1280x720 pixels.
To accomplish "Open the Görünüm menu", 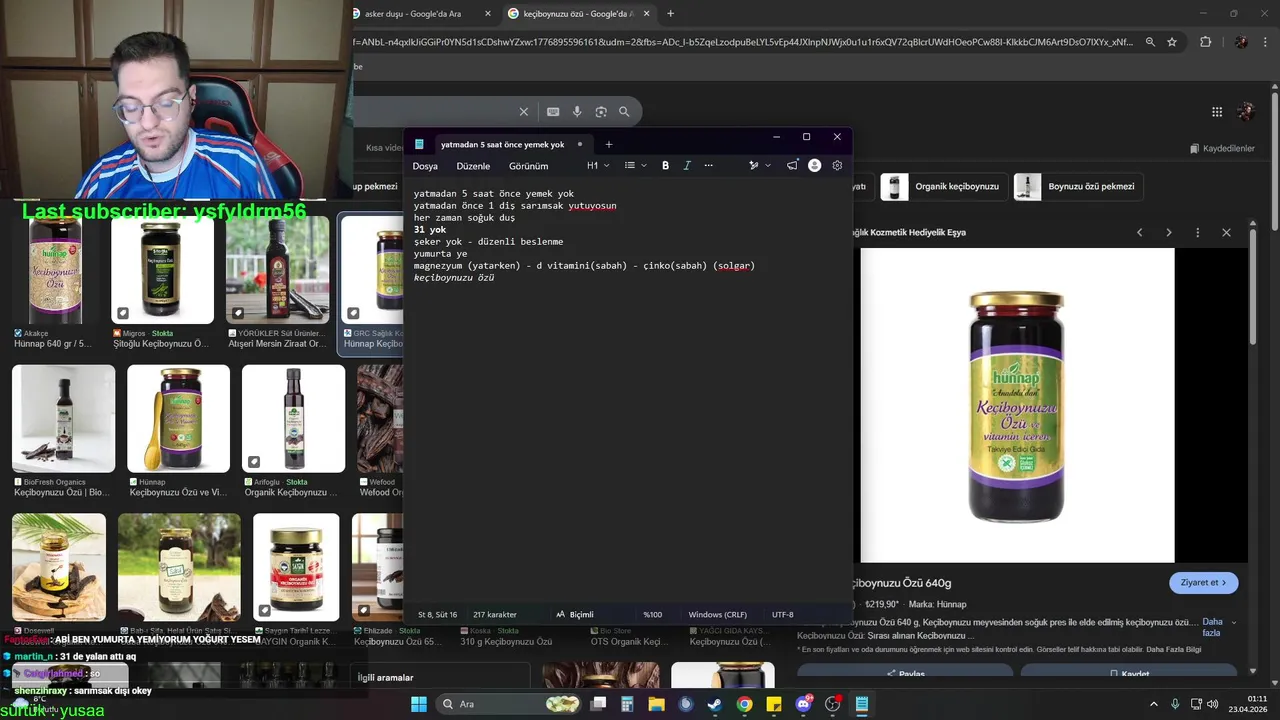I will coord(528,166).
